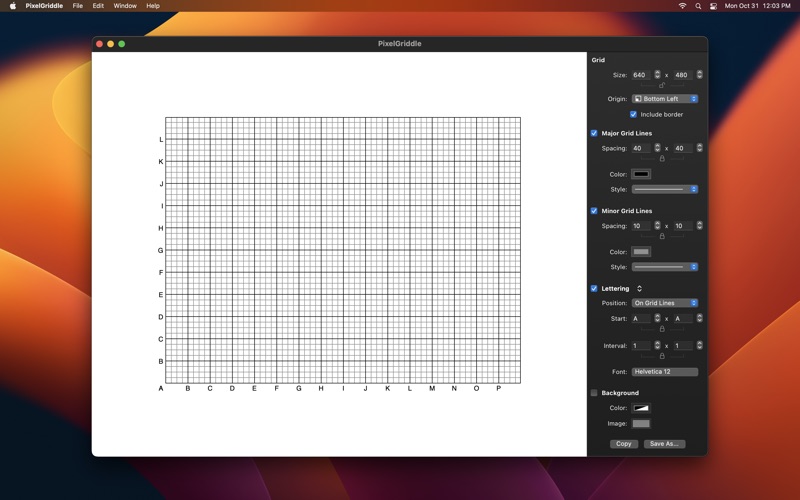Click the Helvetica 12 font field

(665, 372)
